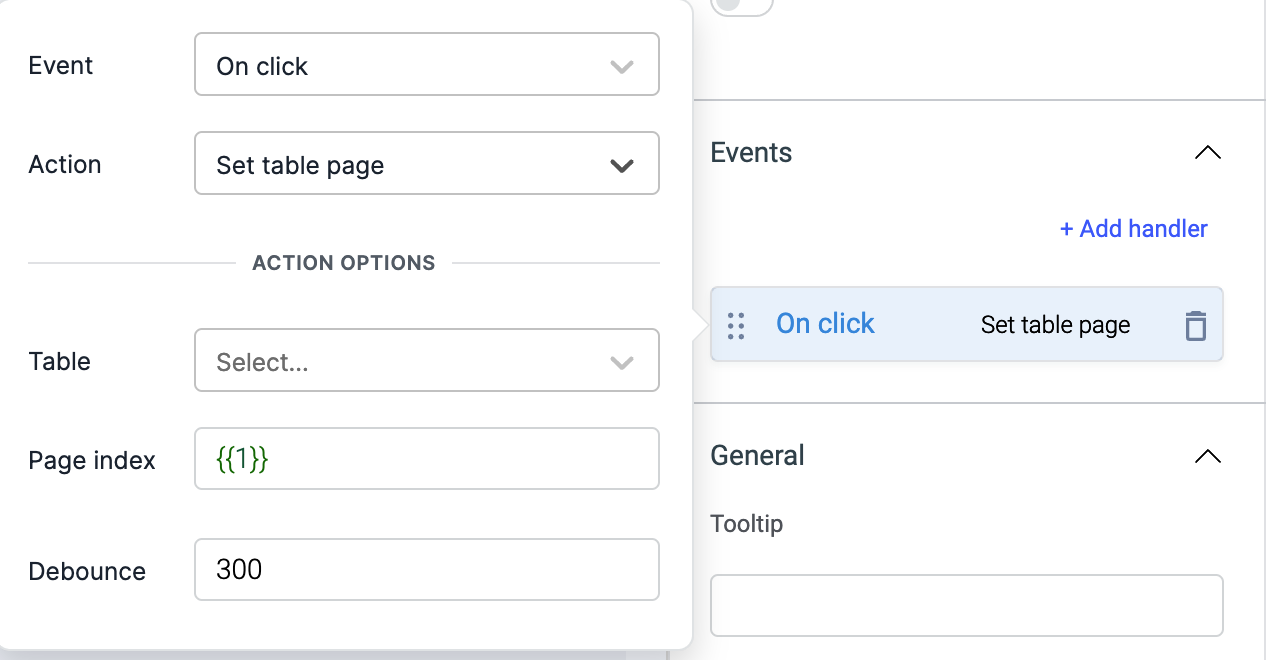
Task: Click the Page index label
Action: tap(92, 460)
